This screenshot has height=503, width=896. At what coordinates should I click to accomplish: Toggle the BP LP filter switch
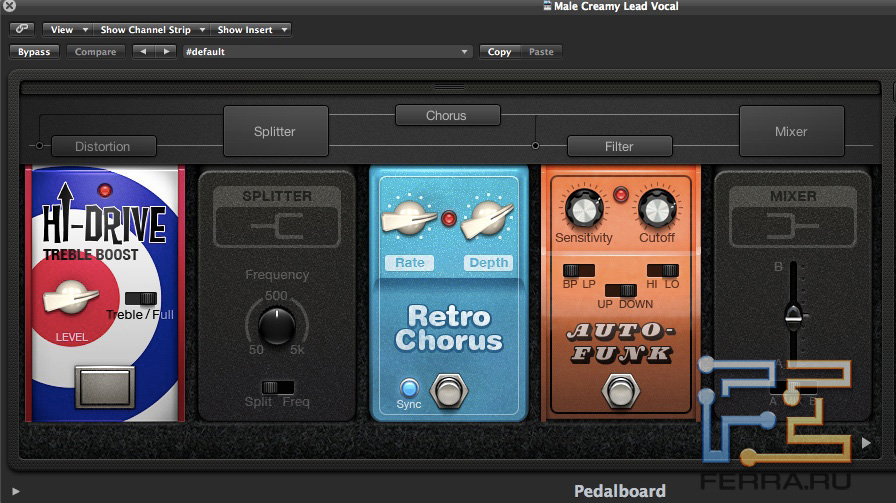point(578,270)
